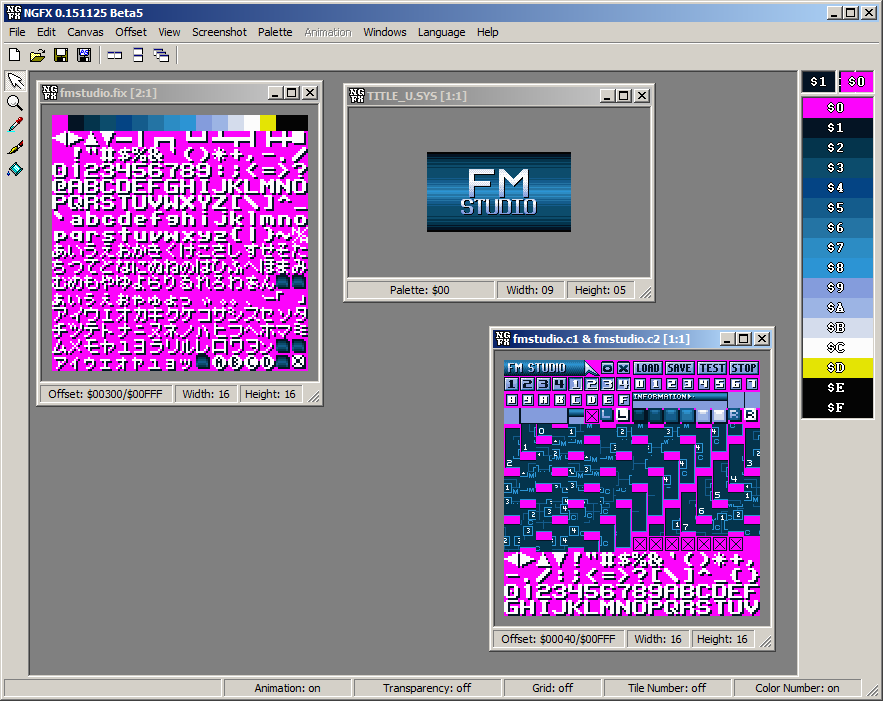The width and height of the screenshot is (883, 701).
Task: Select palette color $5
Action: point(837,208)
